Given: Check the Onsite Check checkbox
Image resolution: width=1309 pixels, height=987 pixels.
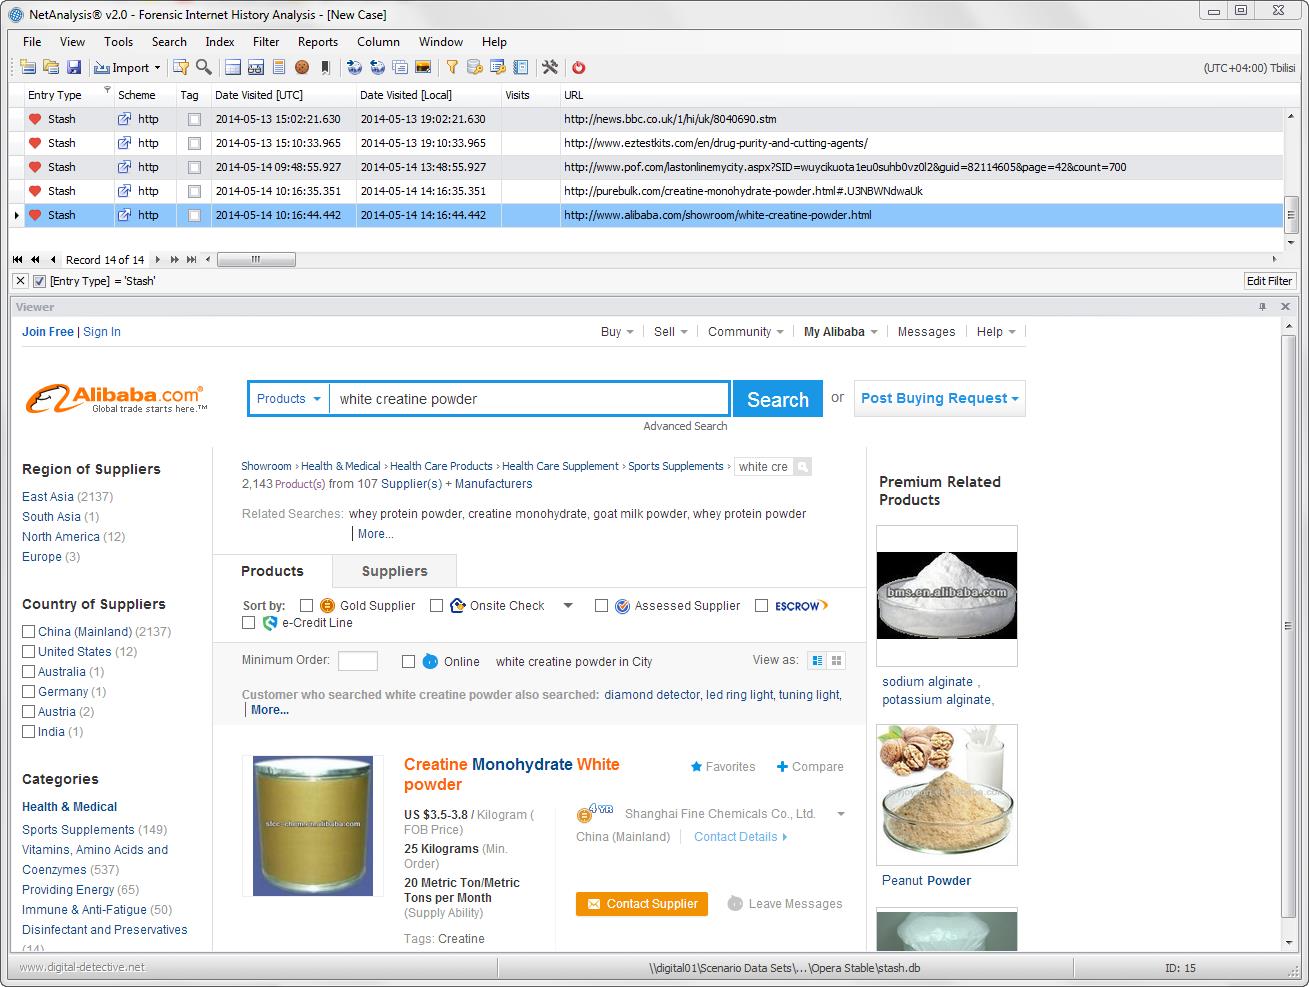Looking at the screenshot, I should point(436,605).
